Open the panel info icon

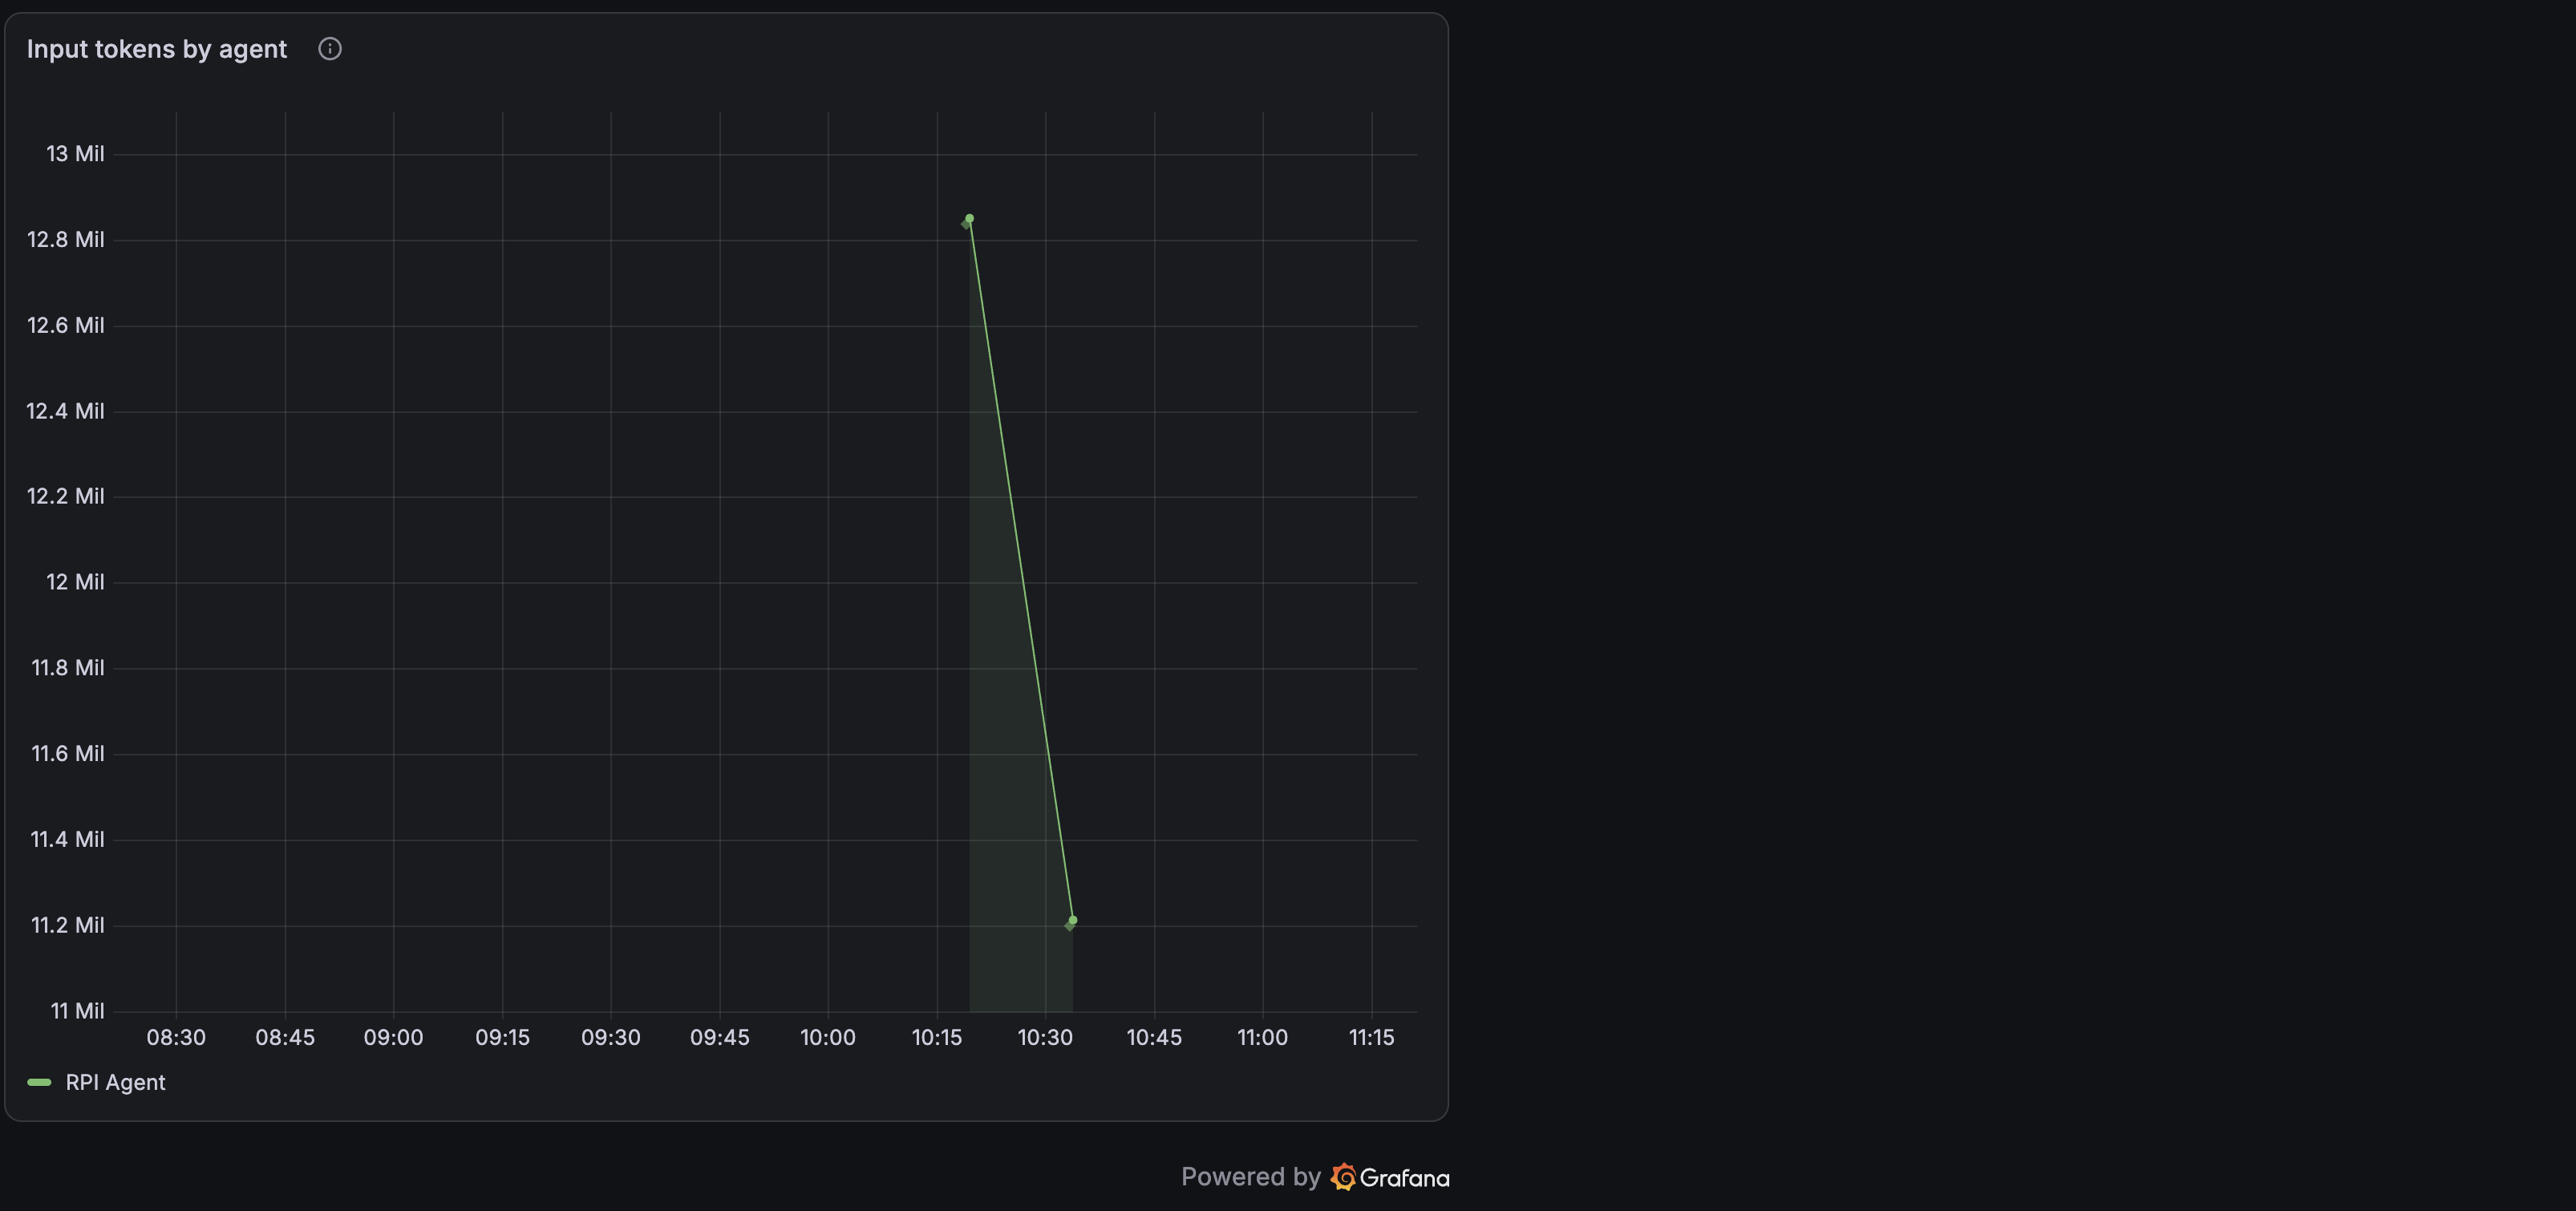coord(330,49)
